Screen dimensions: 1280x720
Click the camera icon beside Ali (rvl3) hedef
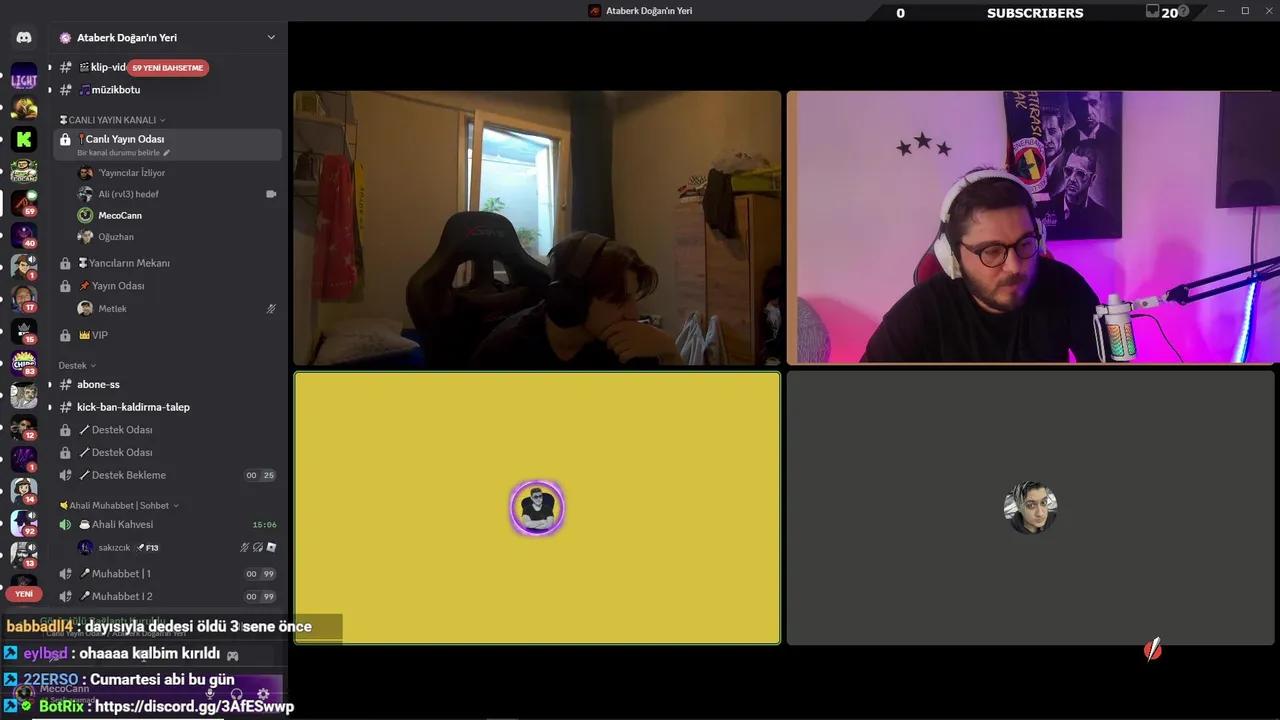pos(271,194)
